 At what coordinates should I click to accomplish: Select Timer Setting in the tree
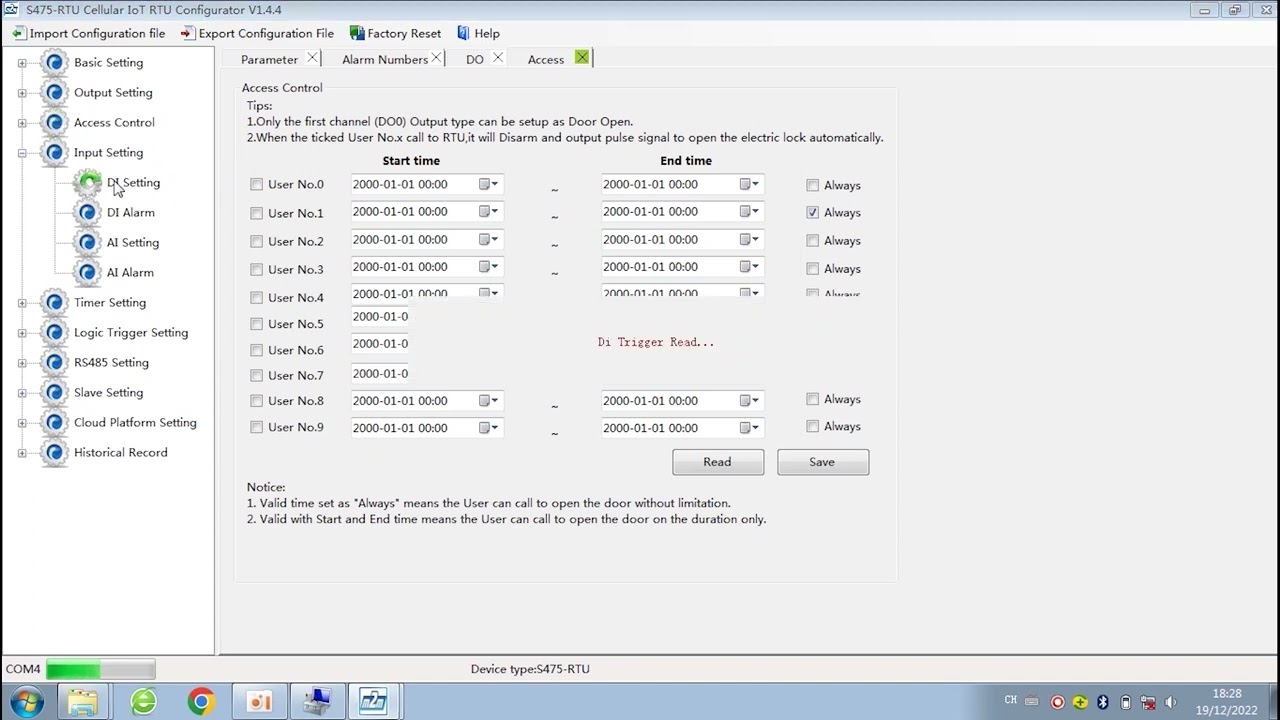[x=110, y=303]
